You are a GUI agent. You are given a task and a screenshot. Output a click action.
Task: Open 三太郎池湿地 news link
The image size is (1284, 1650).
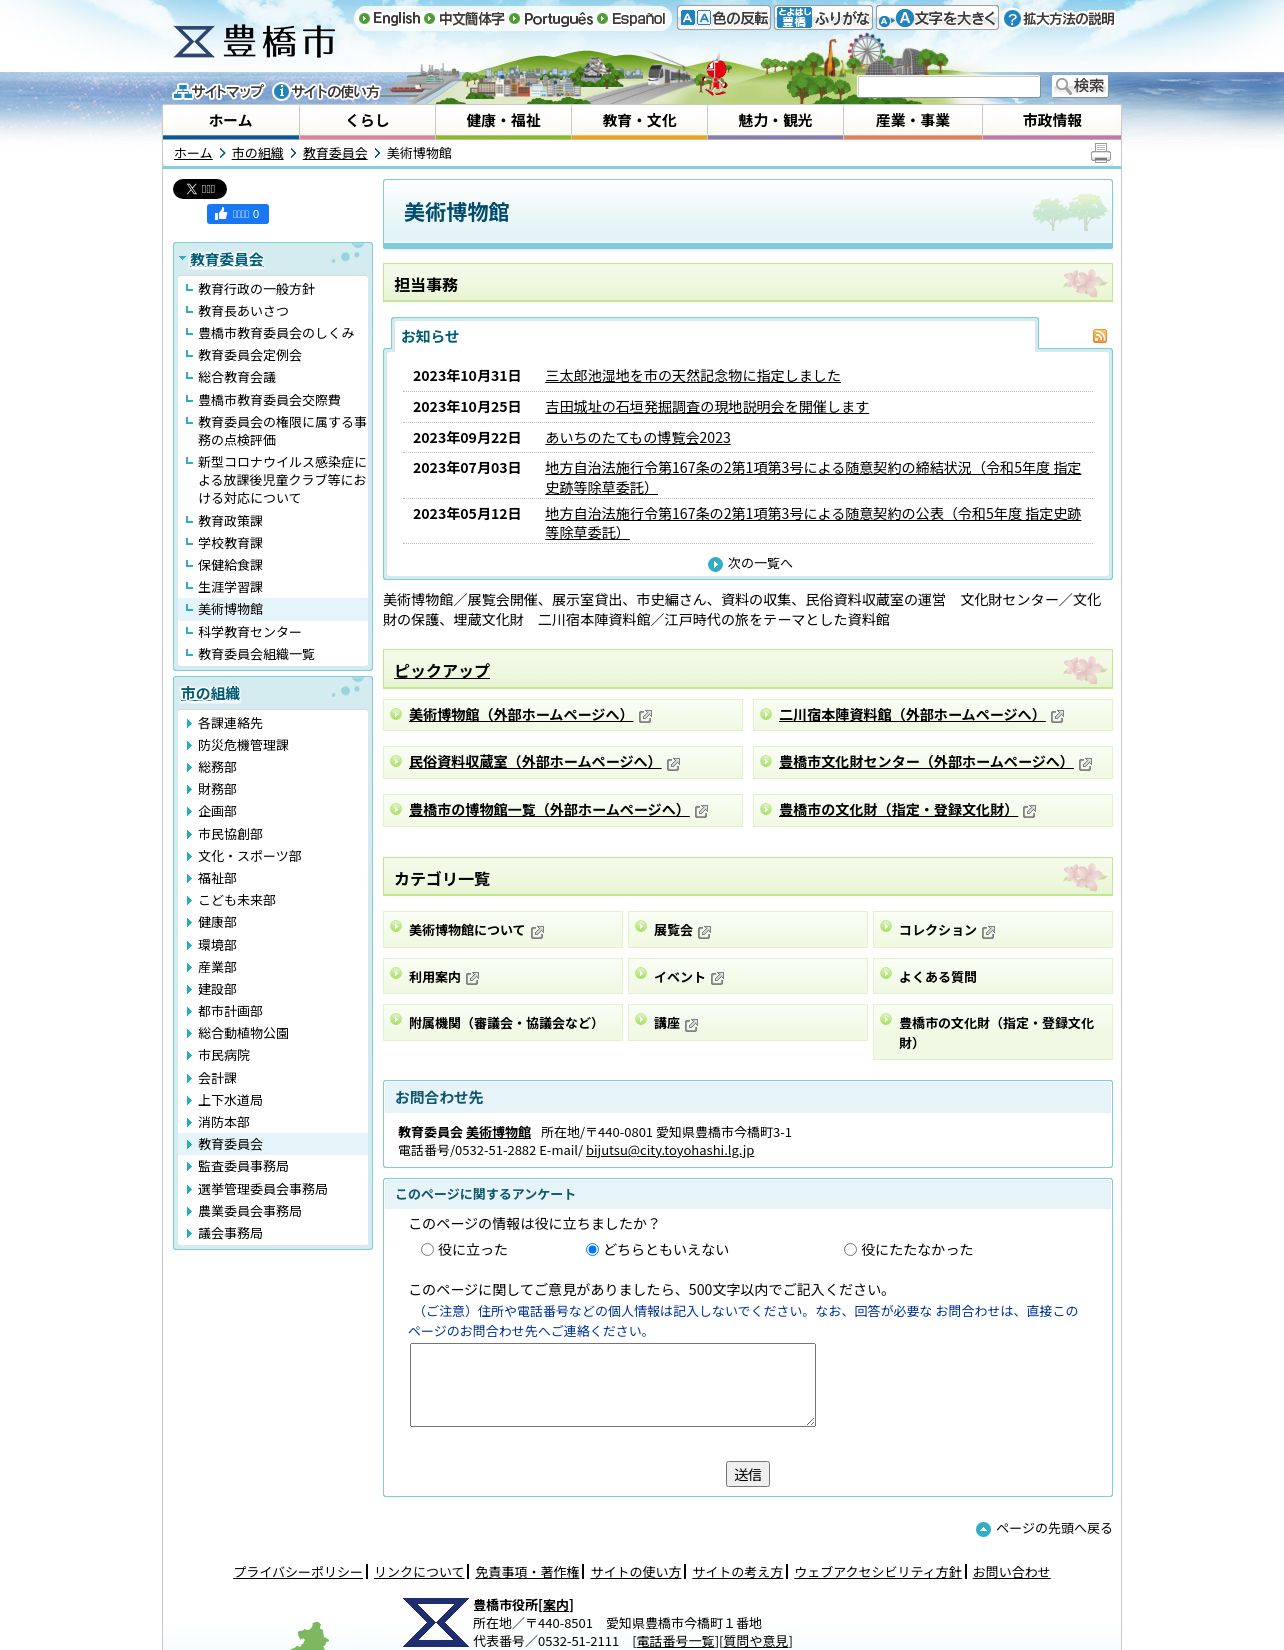click(692, 376)
